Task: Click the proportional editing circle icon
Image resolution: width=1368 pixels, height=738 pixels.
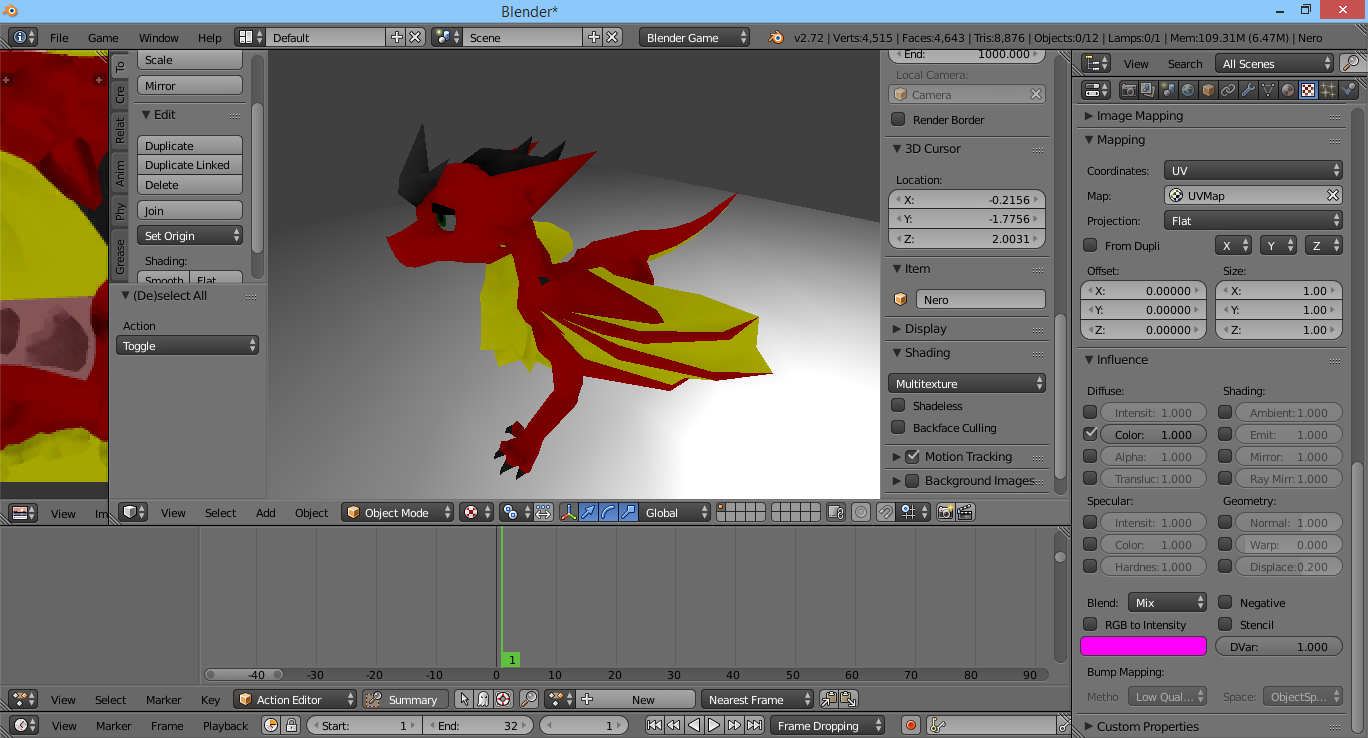Action: pos(861,512)
